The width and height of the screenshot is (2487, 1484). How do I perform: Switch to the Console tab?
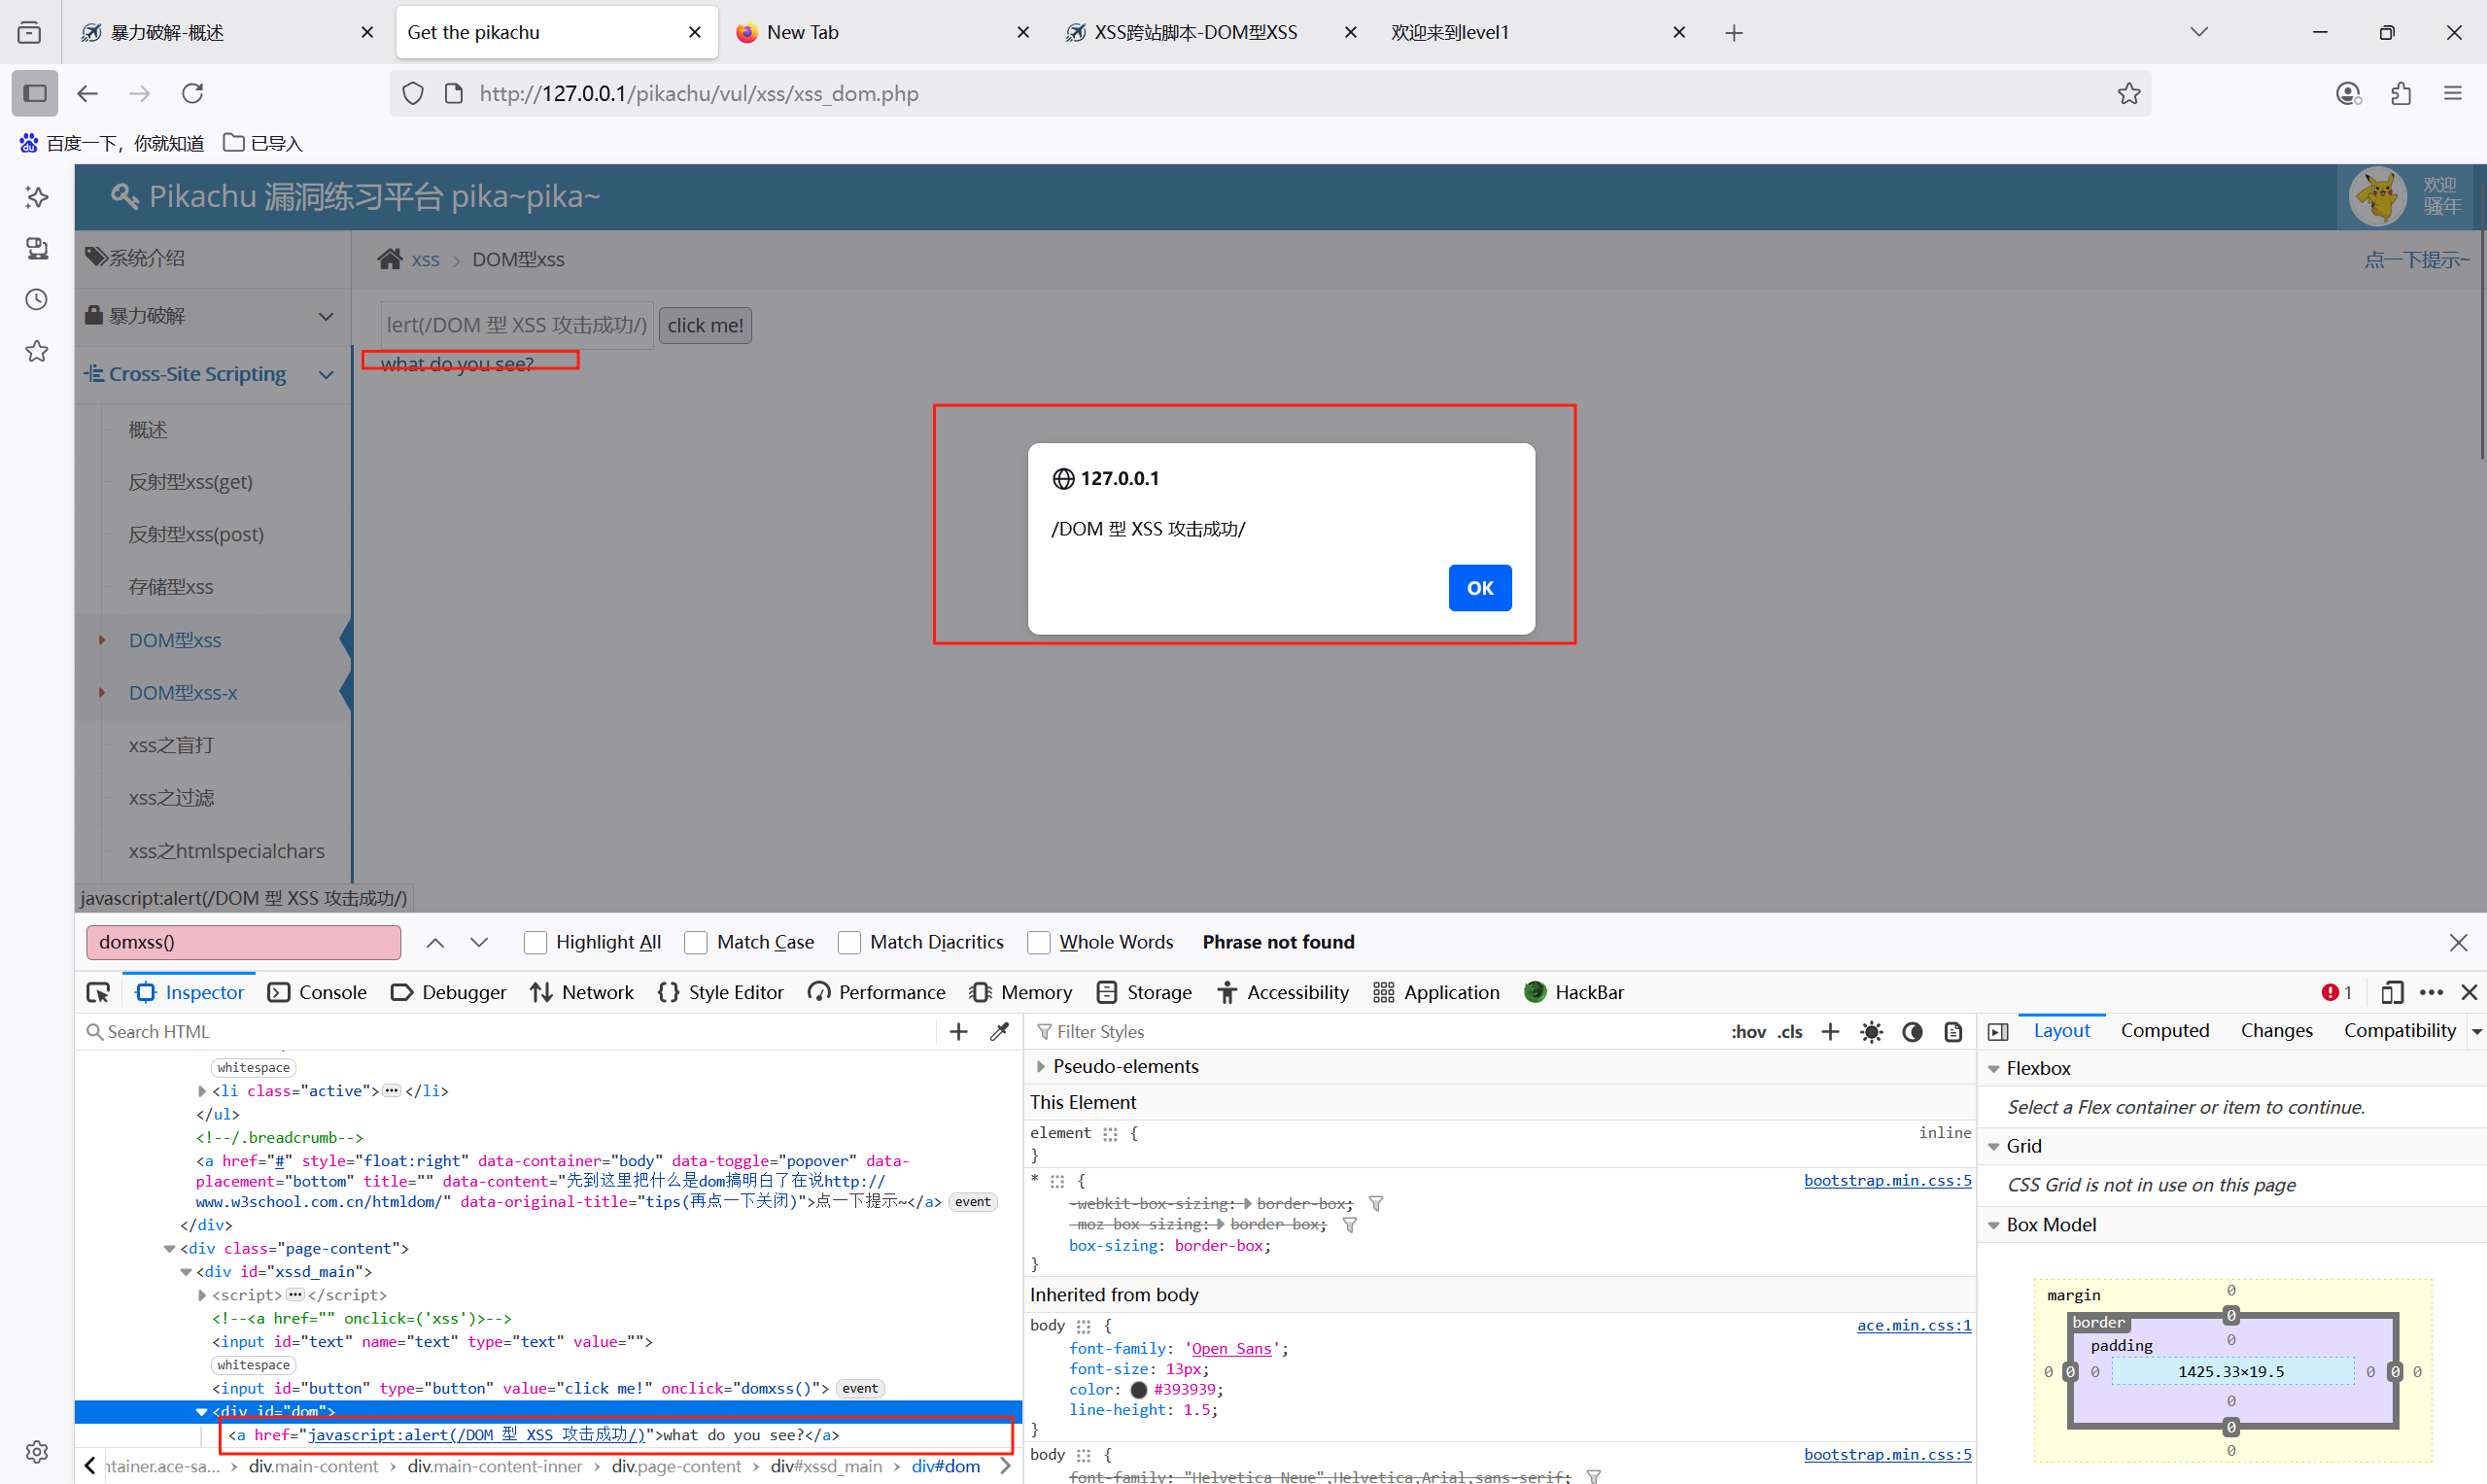[317, 992]
